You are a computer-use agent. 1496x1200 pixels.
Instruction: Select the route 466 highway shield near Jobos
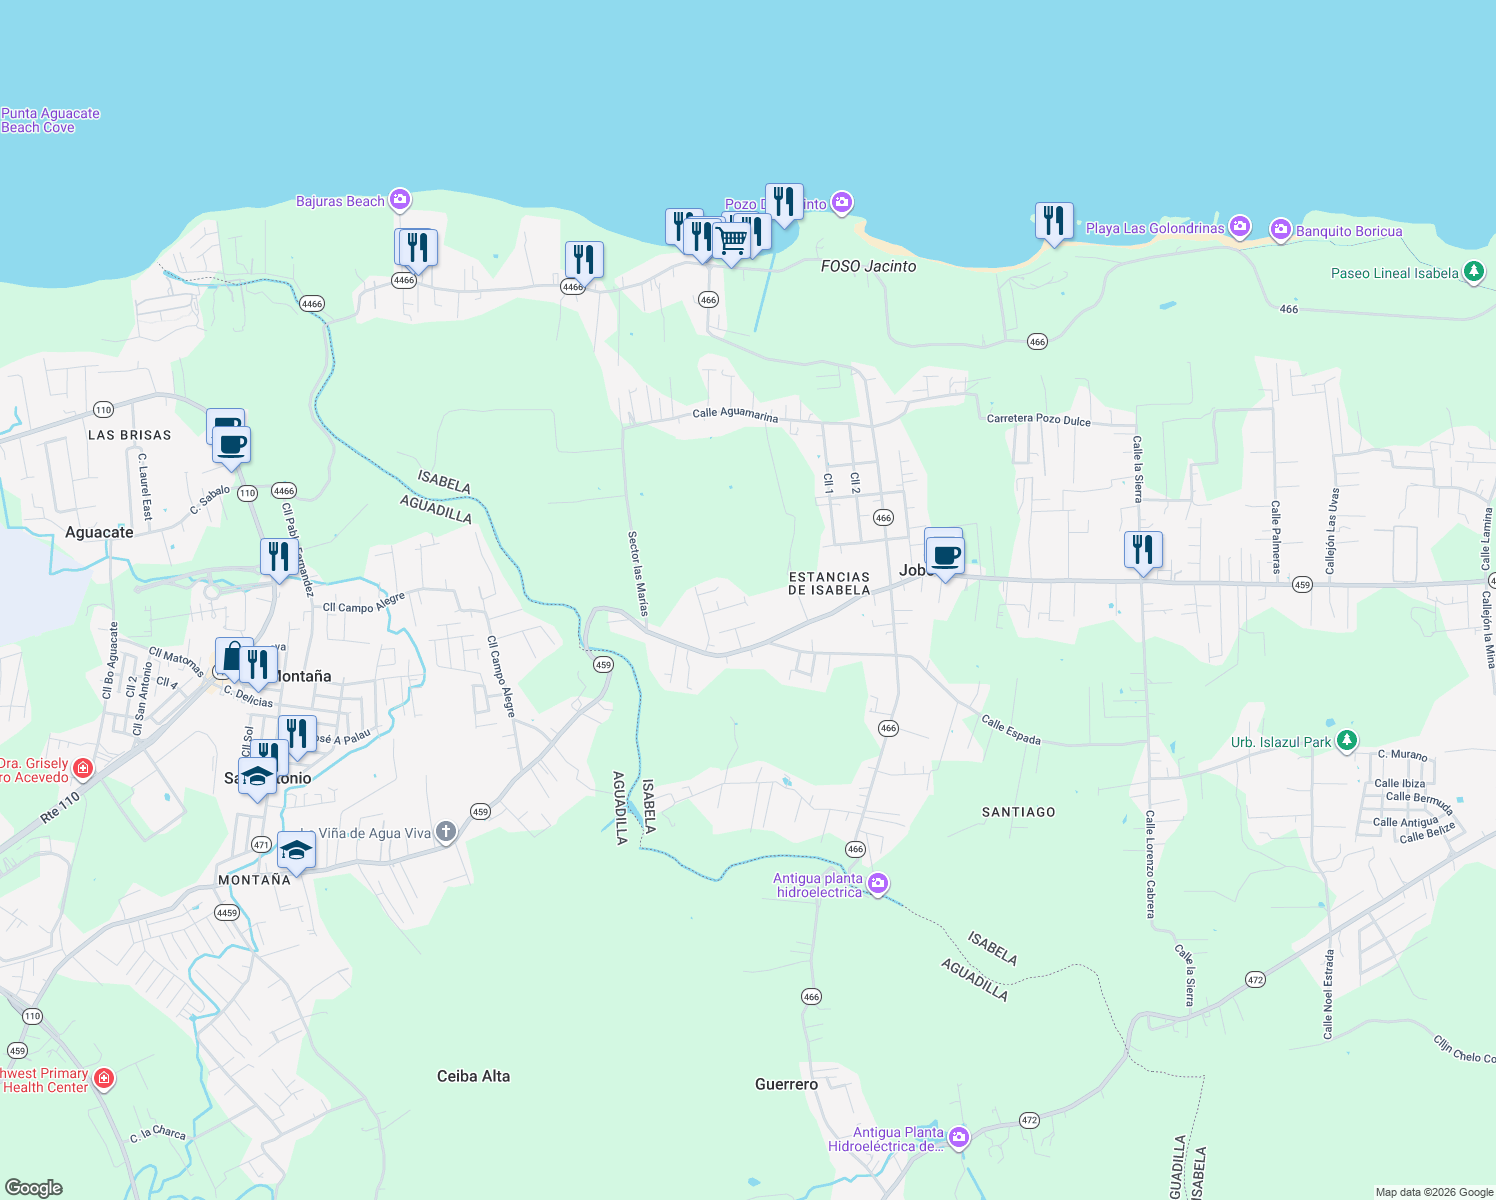click(x=884, y=517)
